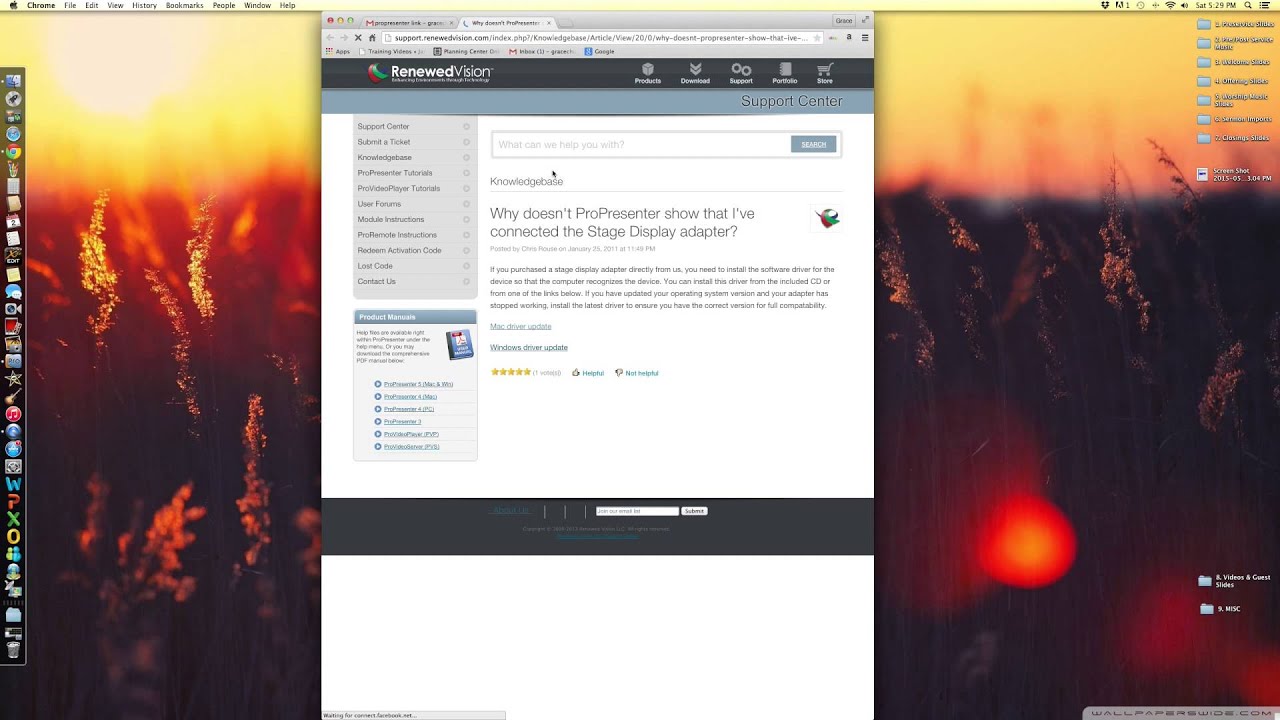Stop loading the page (X button)
The height and width of the screenshot is (720, 1280).
click(x=357, y=38)
